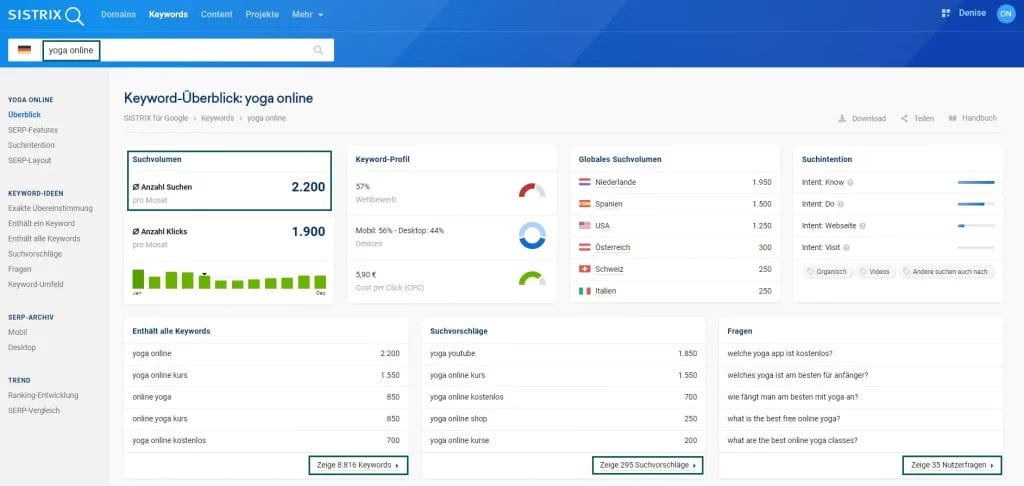Click the CPC gauge chart
The image size is (1024, 486).
tap(532, 279)
